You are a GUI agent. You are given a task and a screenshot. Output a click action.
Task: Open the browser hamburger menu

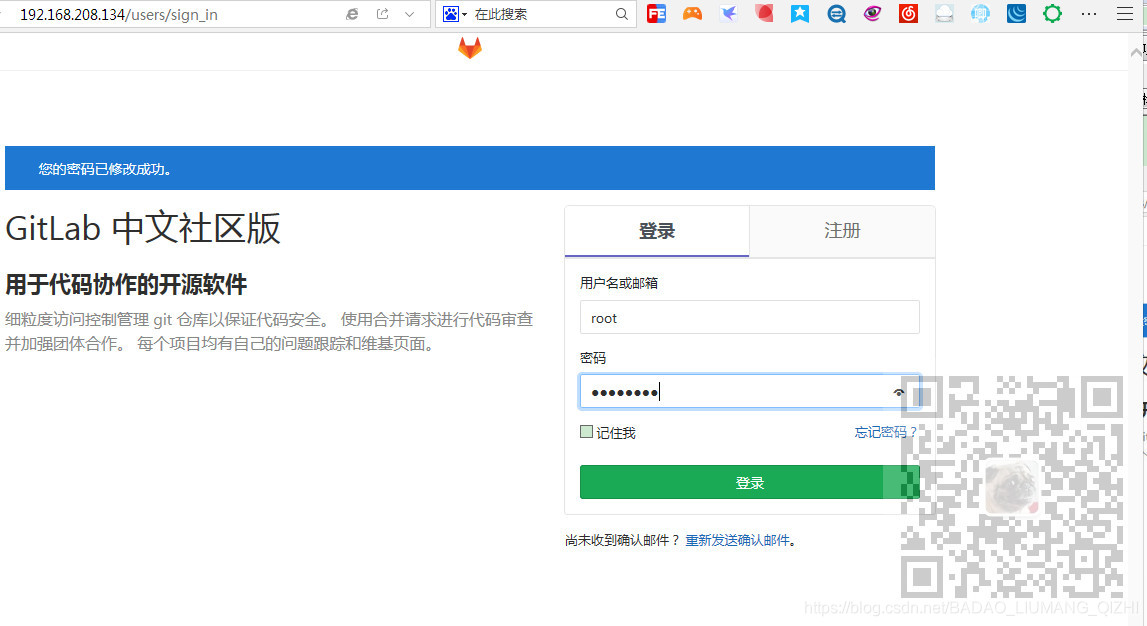(x=1124, y=14)
